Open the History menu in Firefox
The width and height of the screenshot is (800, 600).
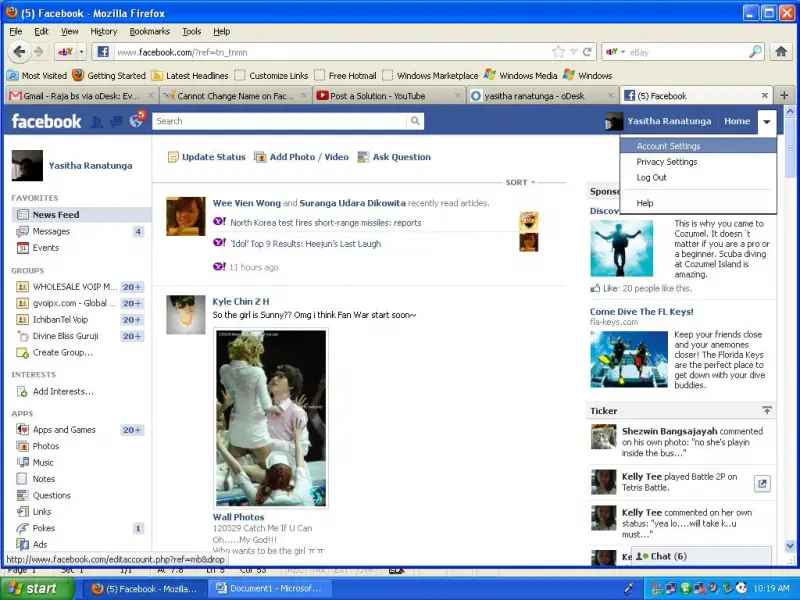pos(104,32)
